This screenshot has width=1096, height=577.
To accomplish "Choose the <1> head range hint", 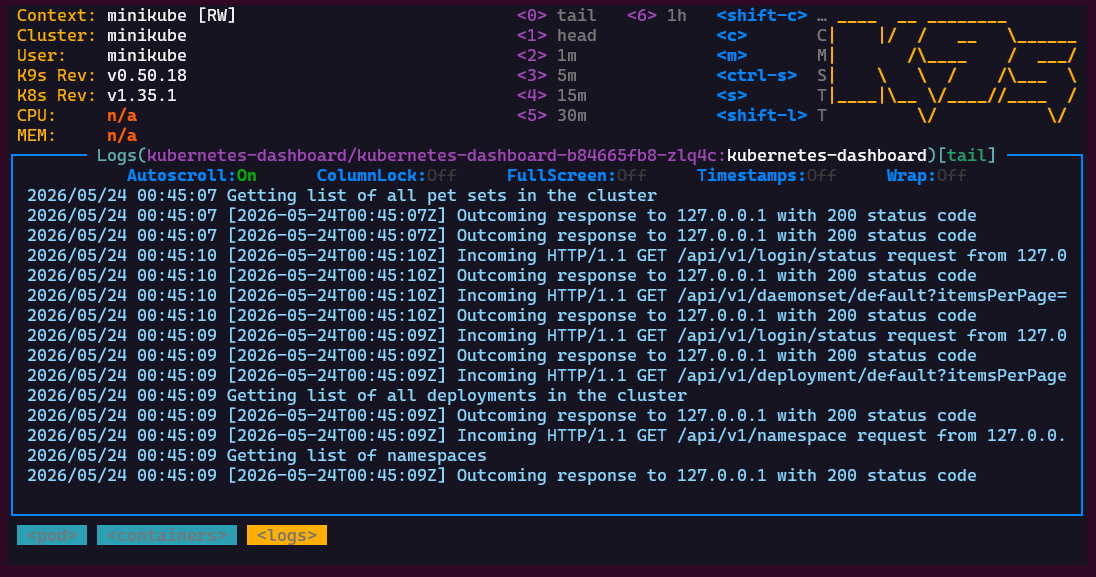I will point(556,36).
